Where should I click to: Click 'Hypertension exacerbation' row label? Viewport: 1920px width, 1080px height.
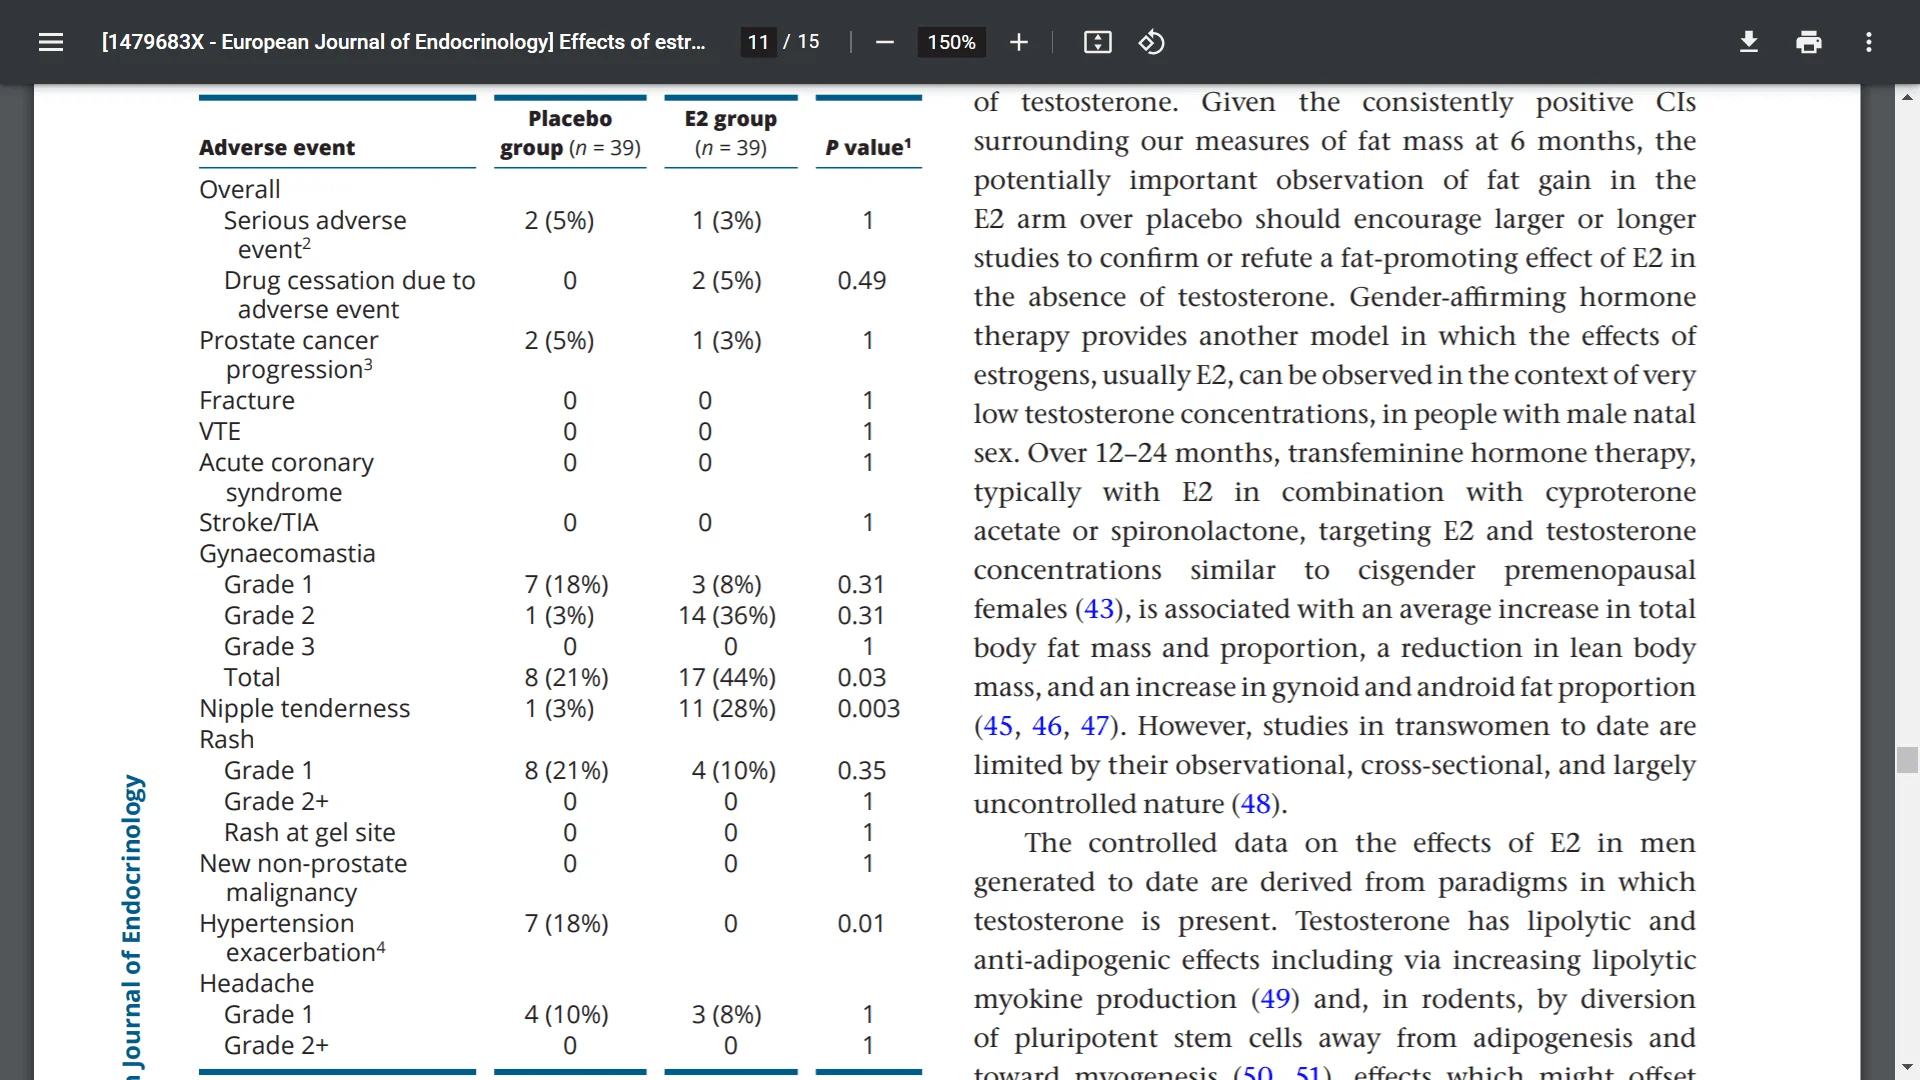click(292, 938)
